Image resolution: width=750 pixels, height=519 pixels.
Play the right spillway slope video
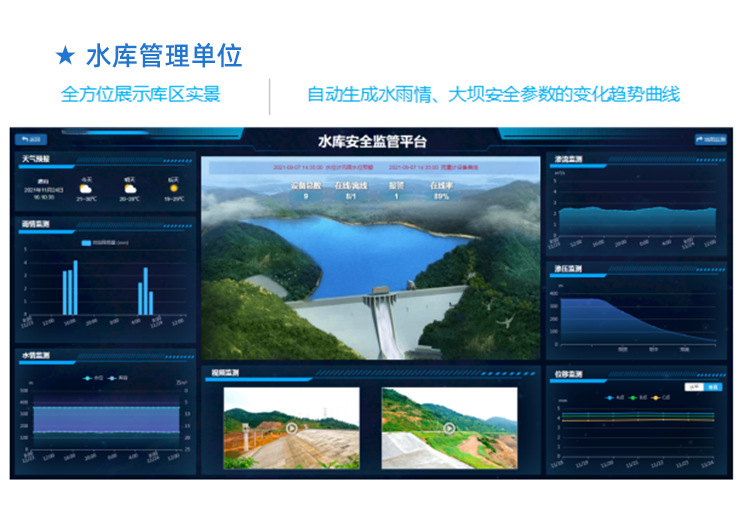449,428
